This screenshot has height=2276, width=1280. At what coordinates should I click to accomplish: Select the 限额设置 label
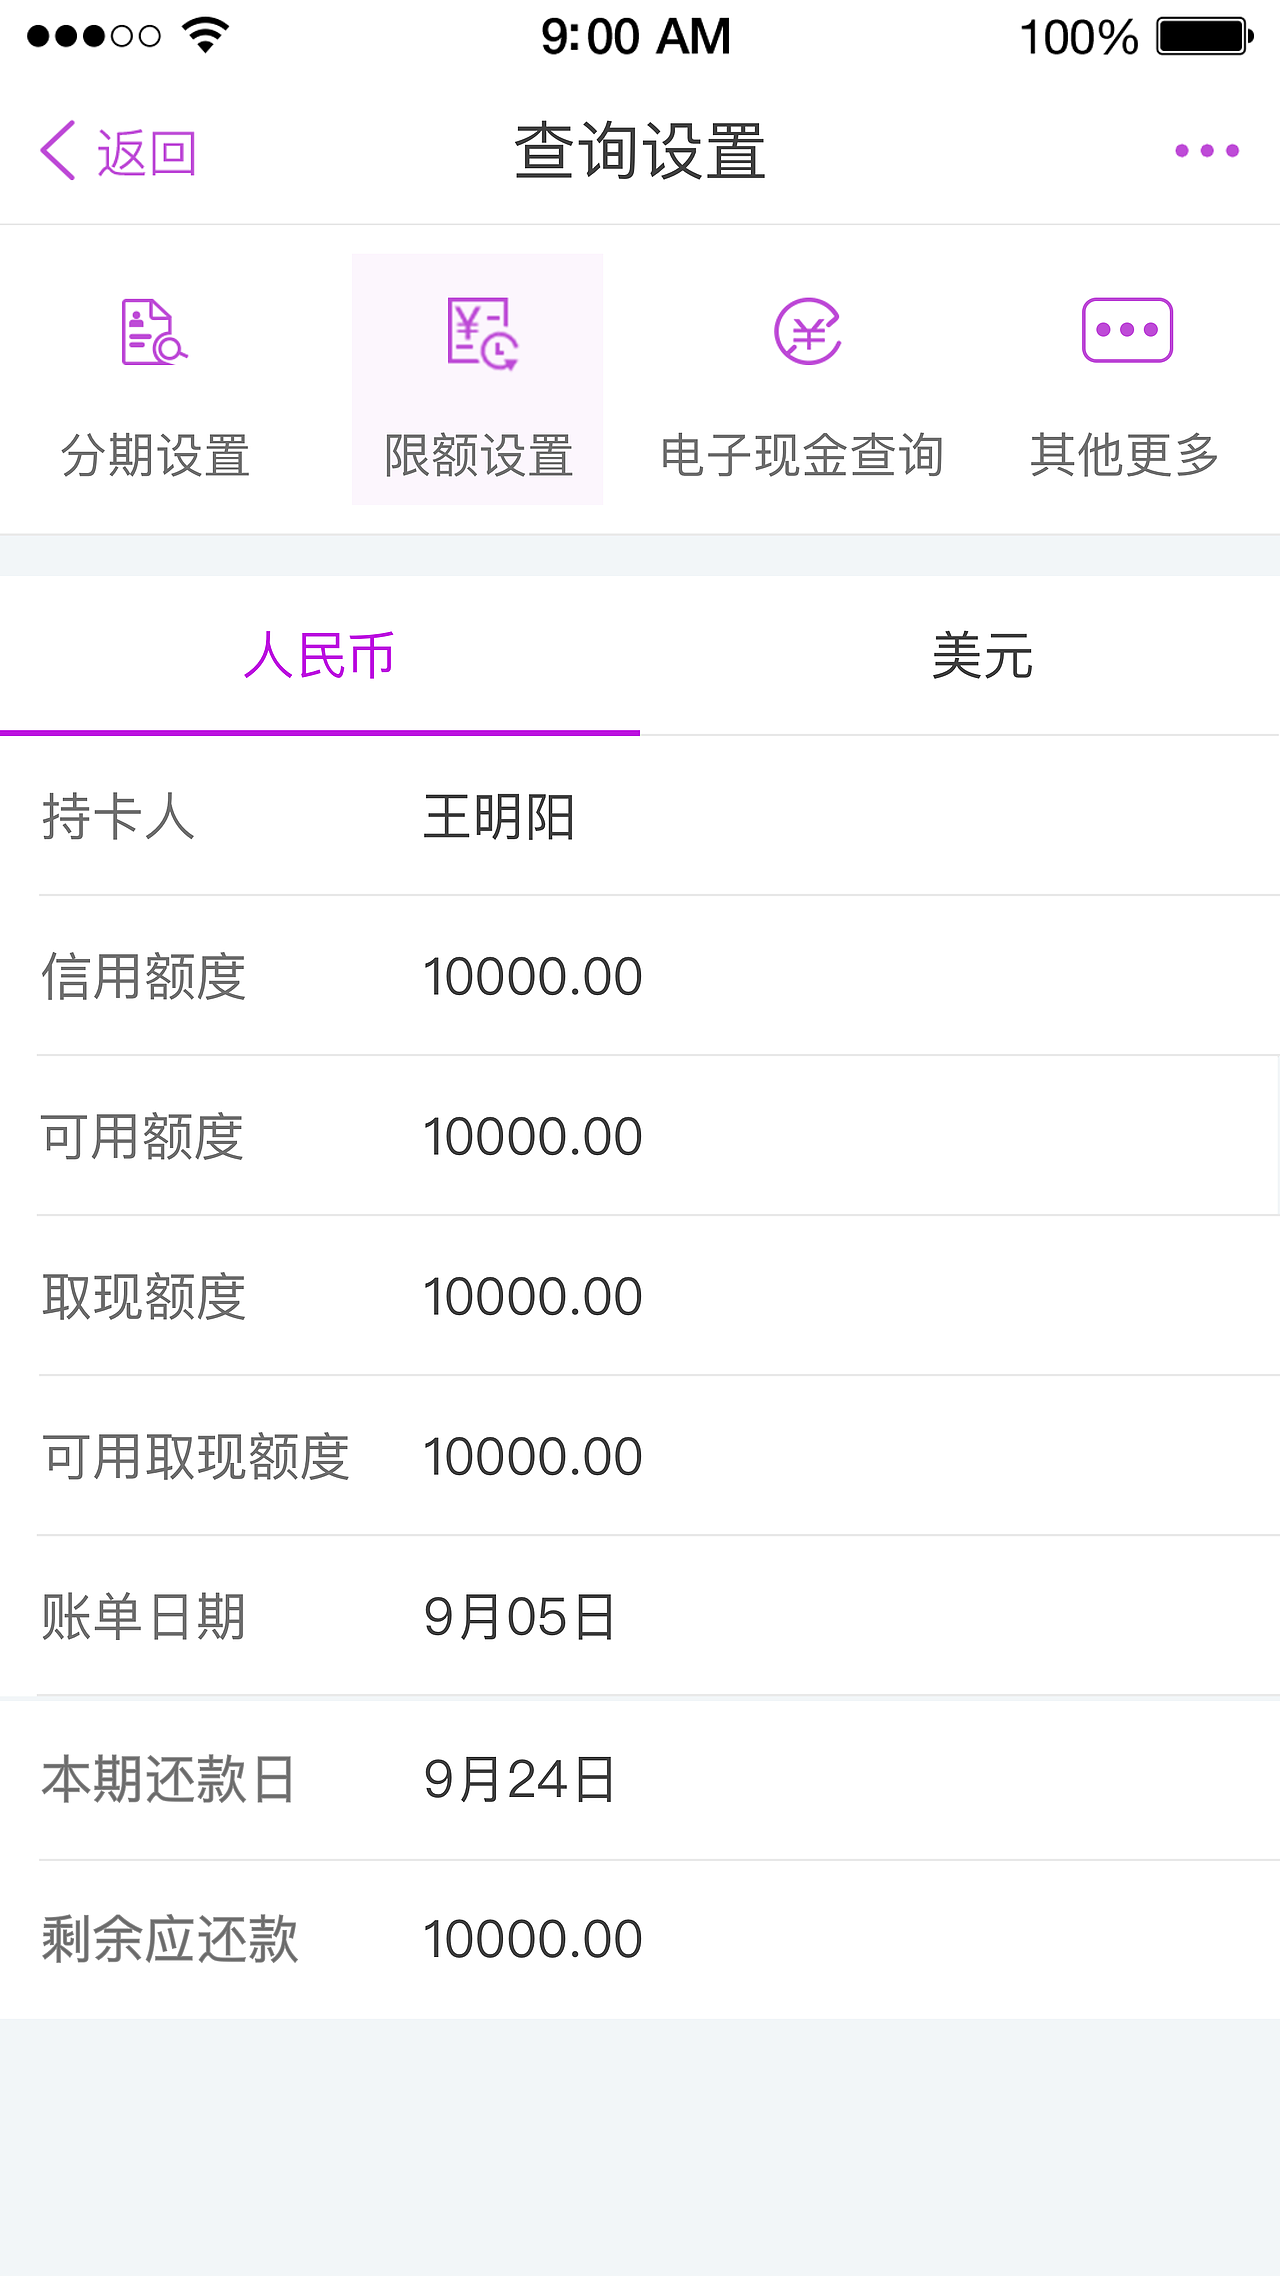click(x=478, y=456)
